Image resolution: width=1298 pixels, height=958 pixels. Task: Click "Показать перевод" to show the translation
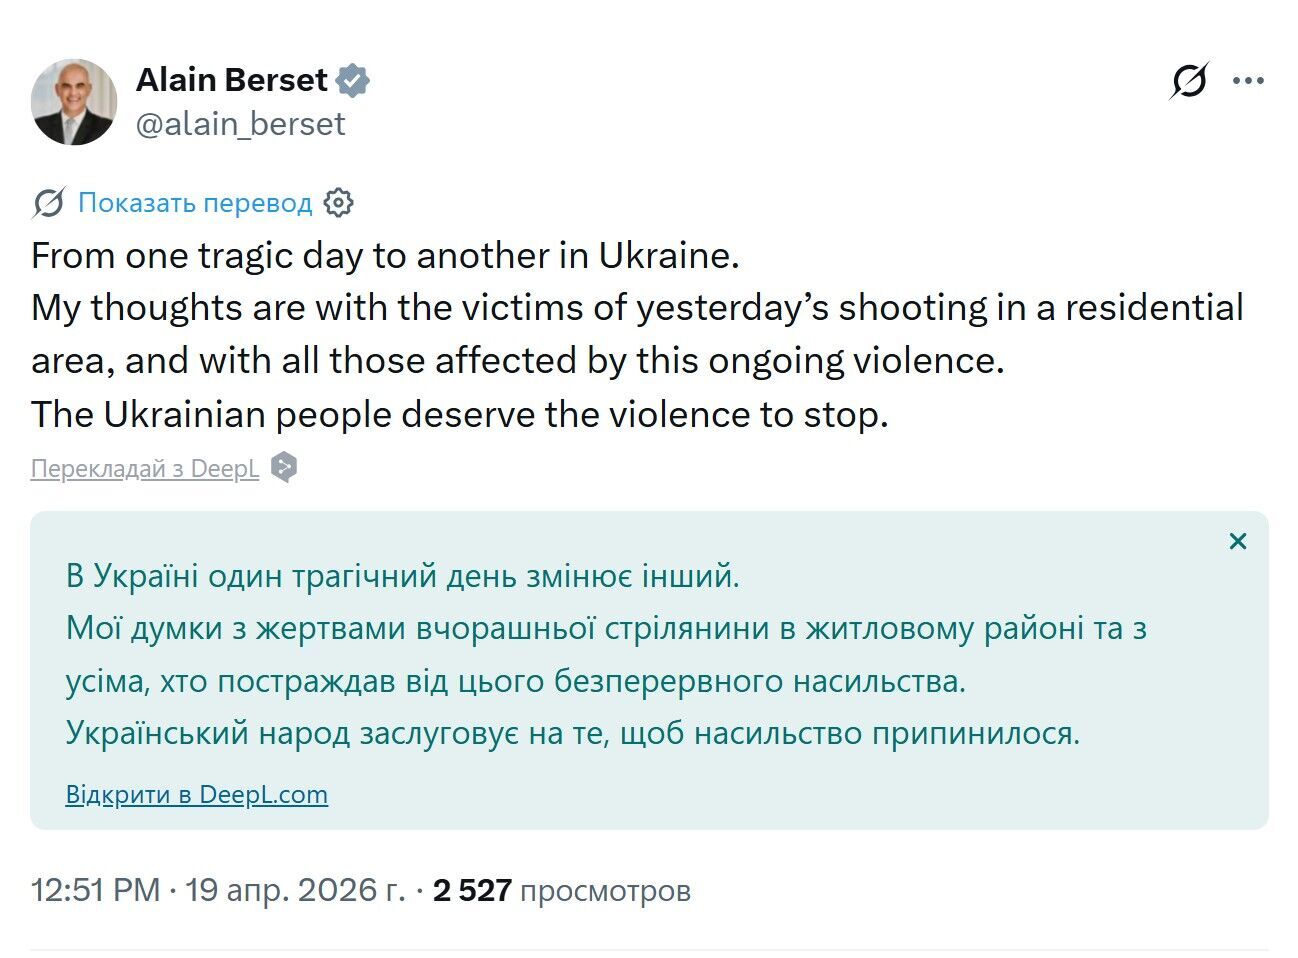pyautogui.click(x=195, y=203)
